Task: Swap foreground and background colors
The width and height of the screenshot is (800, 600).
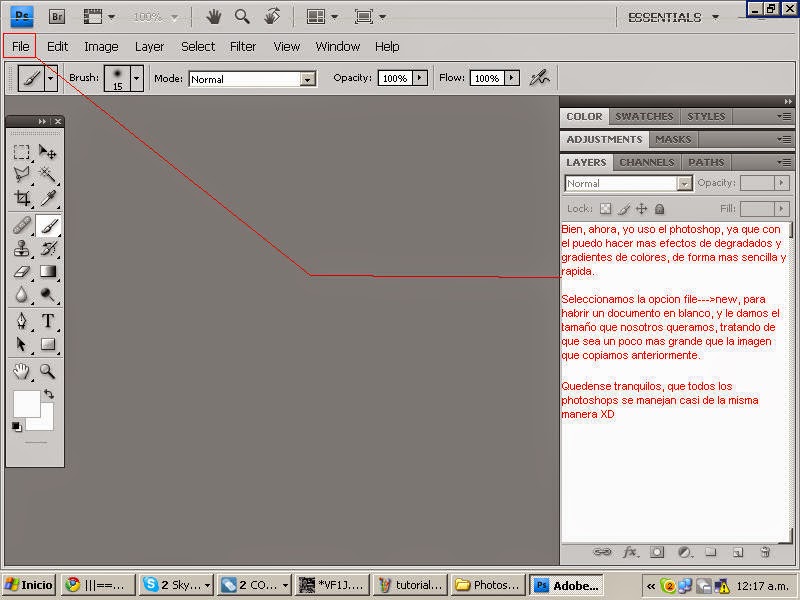Action: coord(48,394)
